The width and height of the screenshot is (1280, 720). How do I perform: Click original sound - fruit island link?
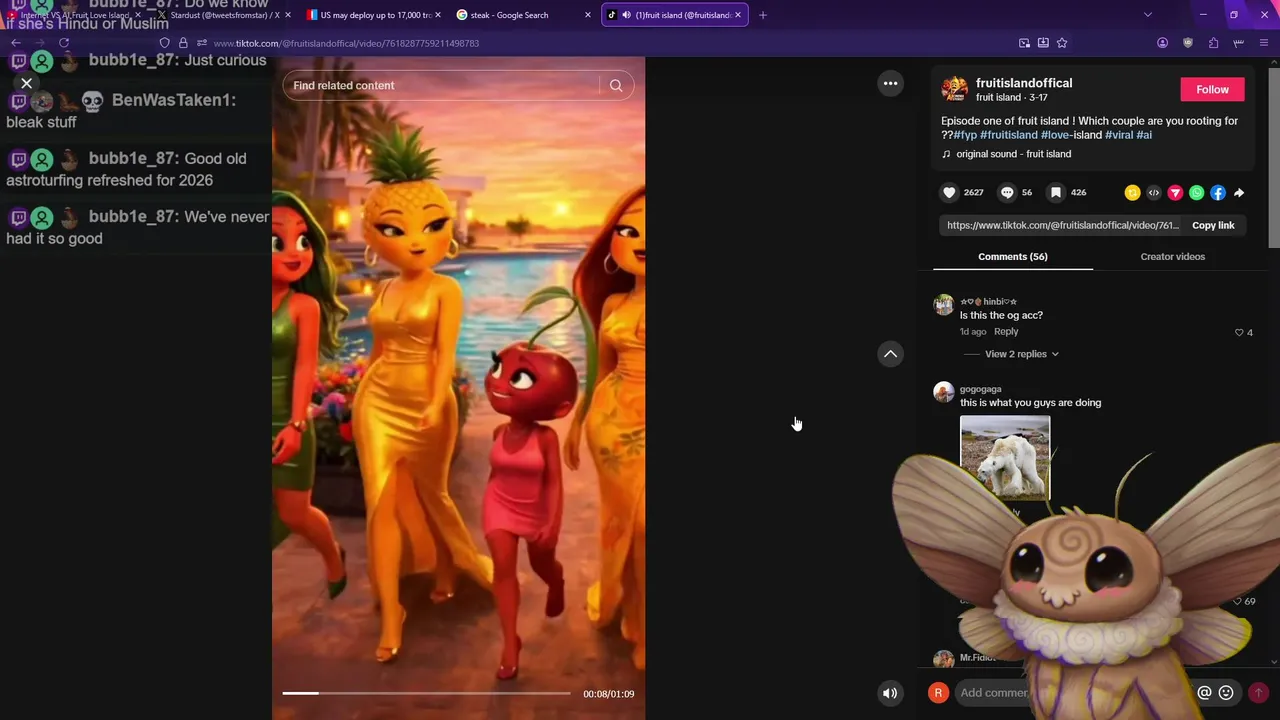point(1013,154)
